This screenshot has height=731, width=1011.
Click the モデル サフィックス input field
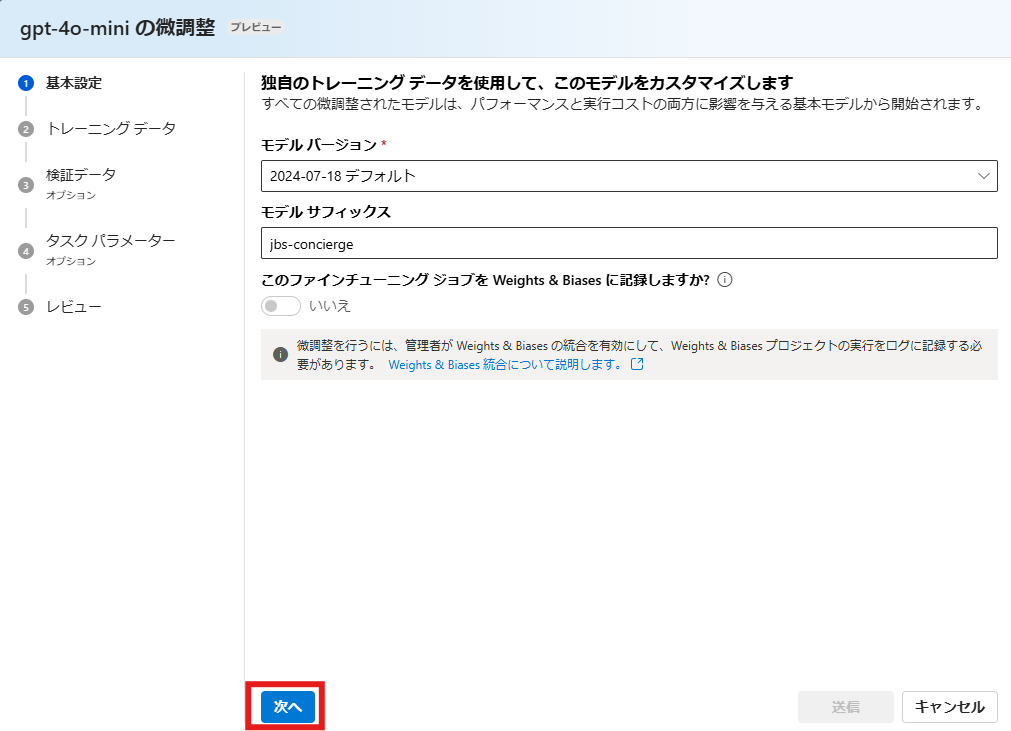pyautogui.click(x=629, y=243)
